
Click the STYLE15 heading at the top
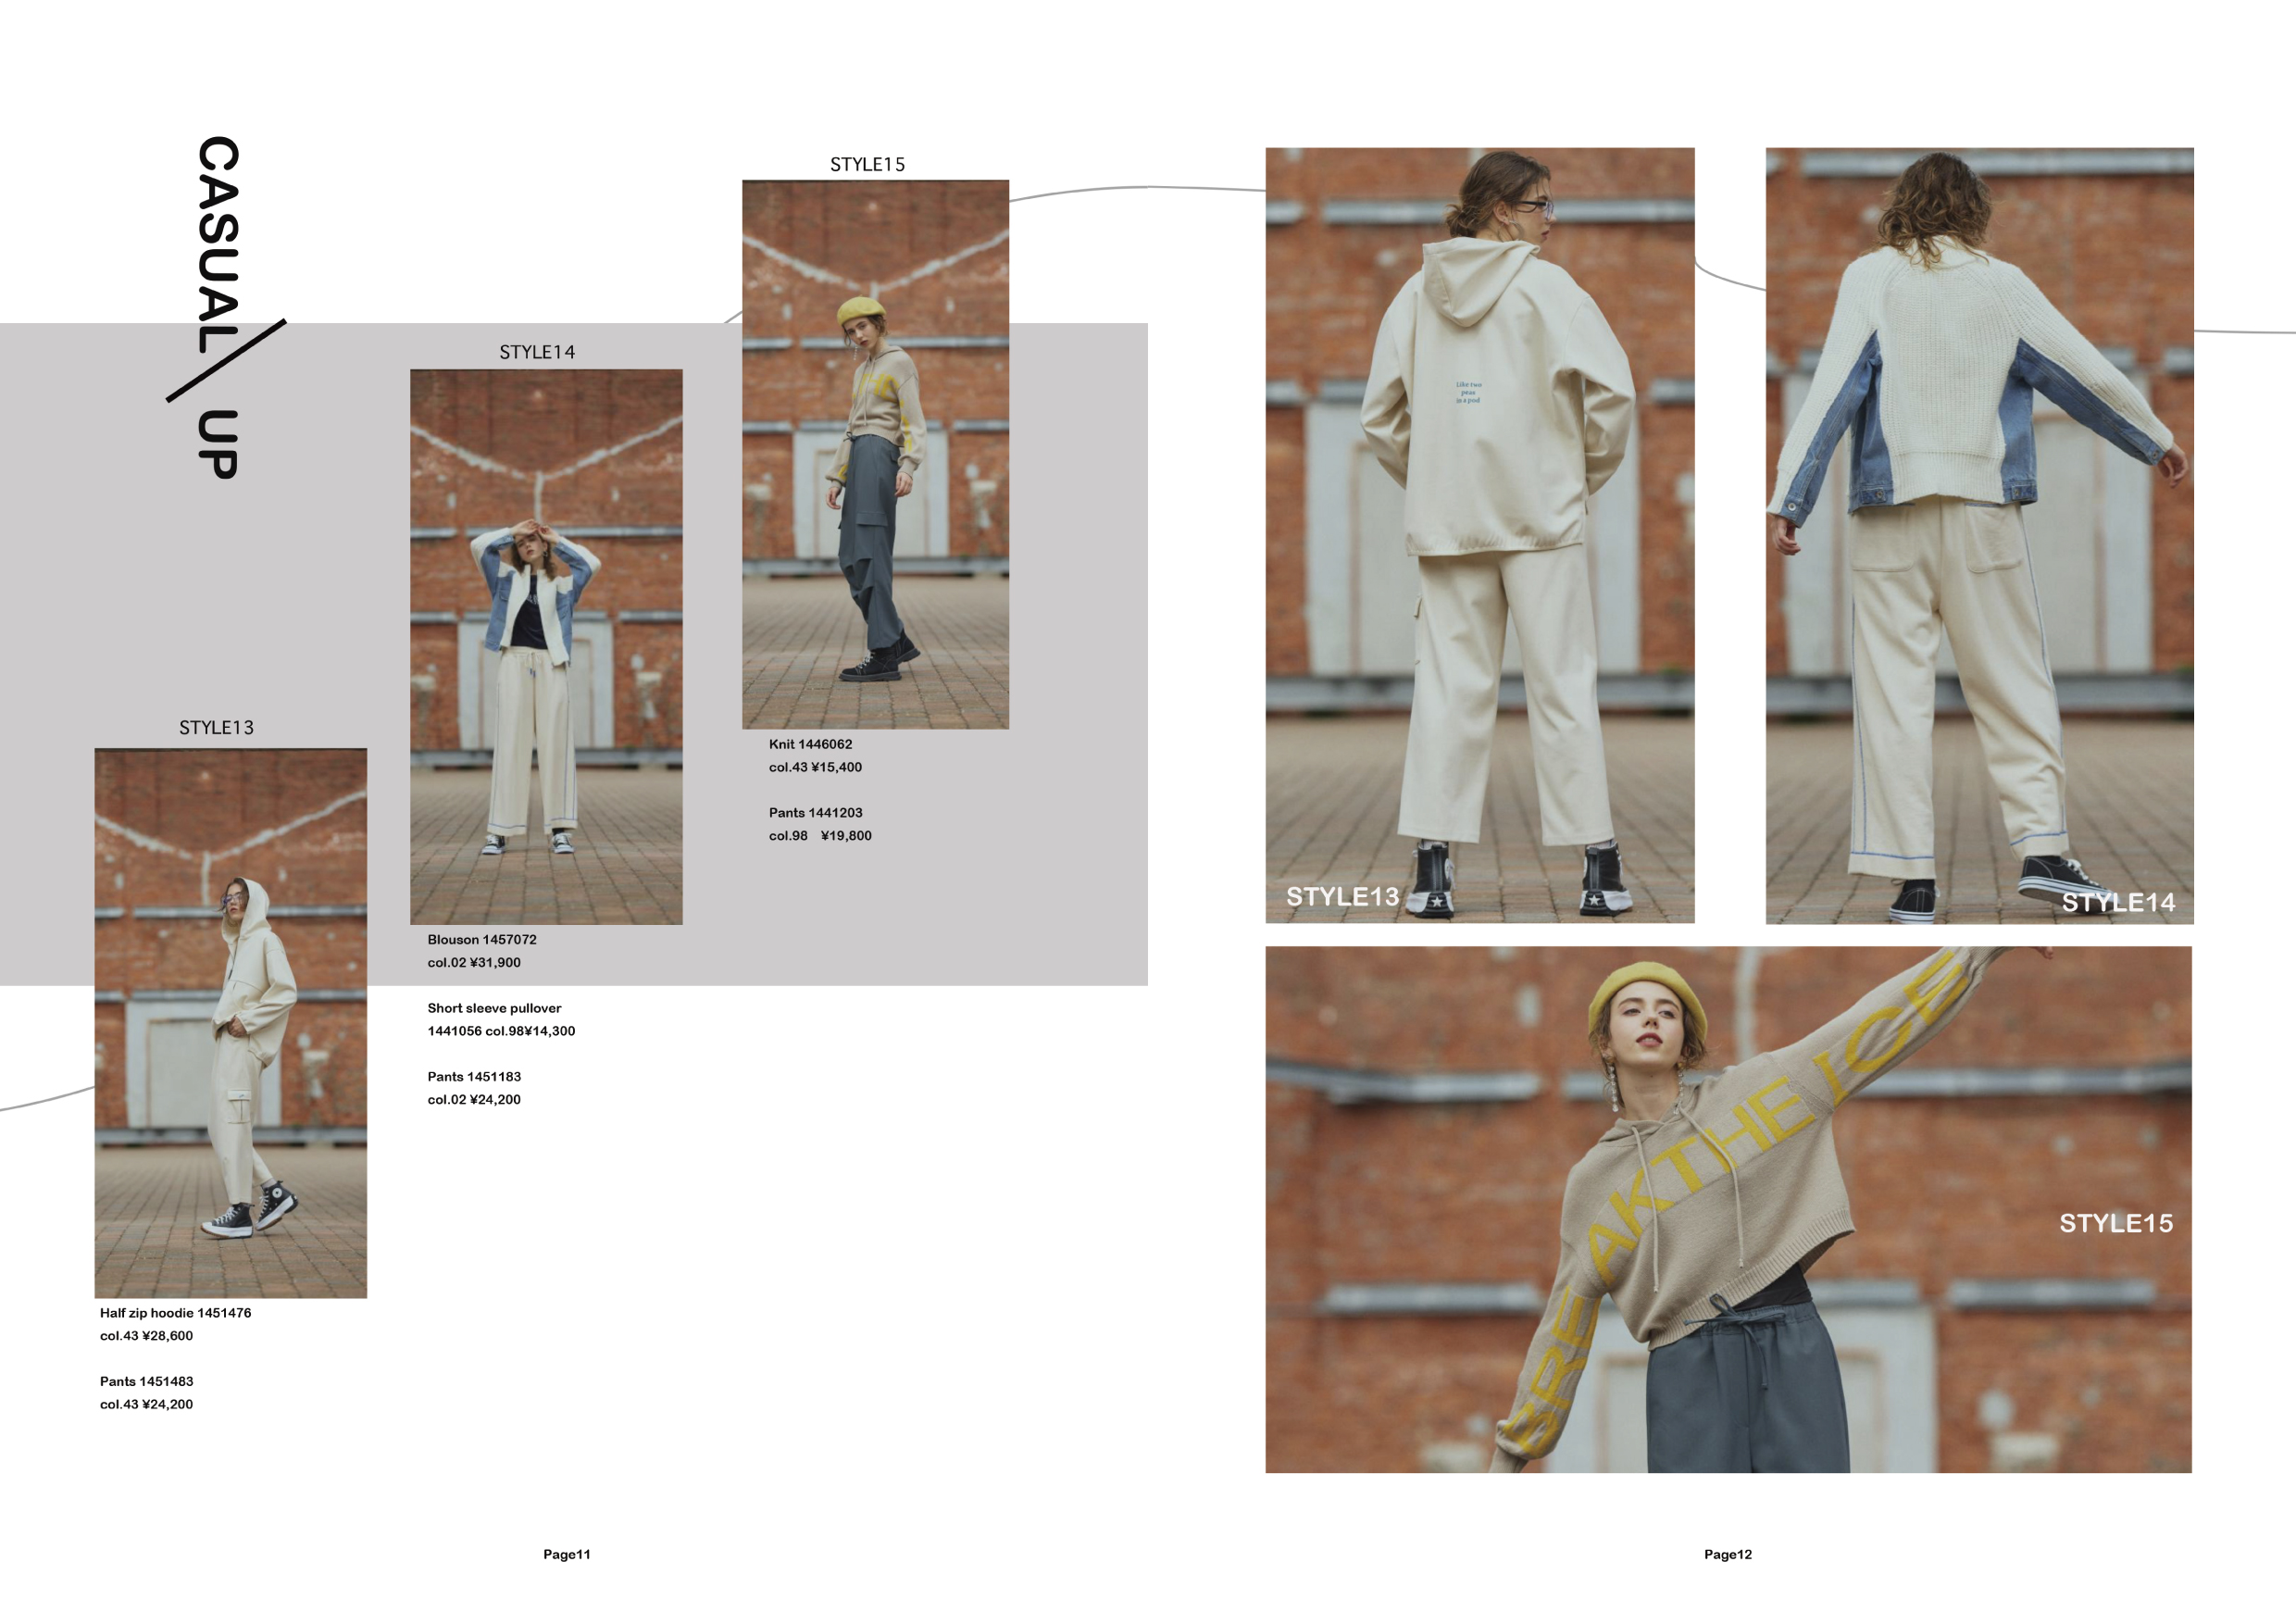[867, 165]
